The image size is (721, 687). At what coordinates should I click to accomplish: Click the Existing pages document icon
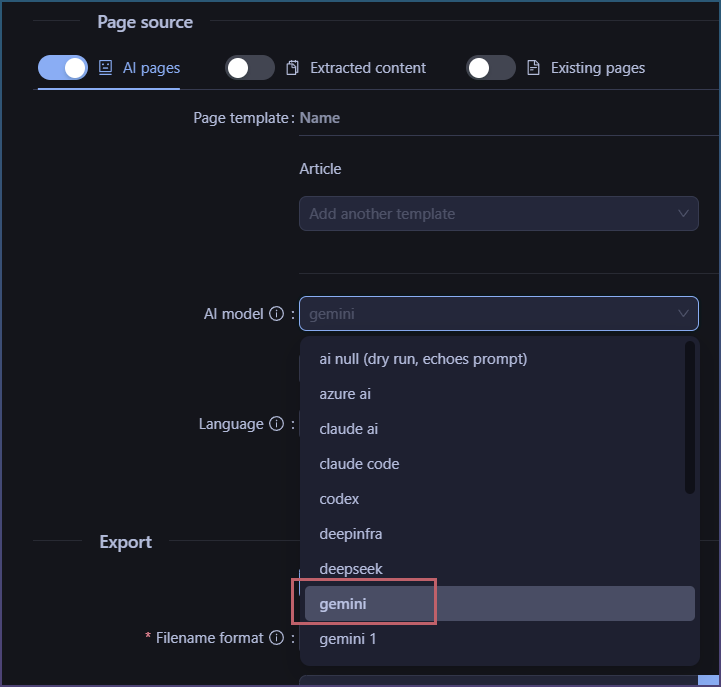(x=533, y=68)
